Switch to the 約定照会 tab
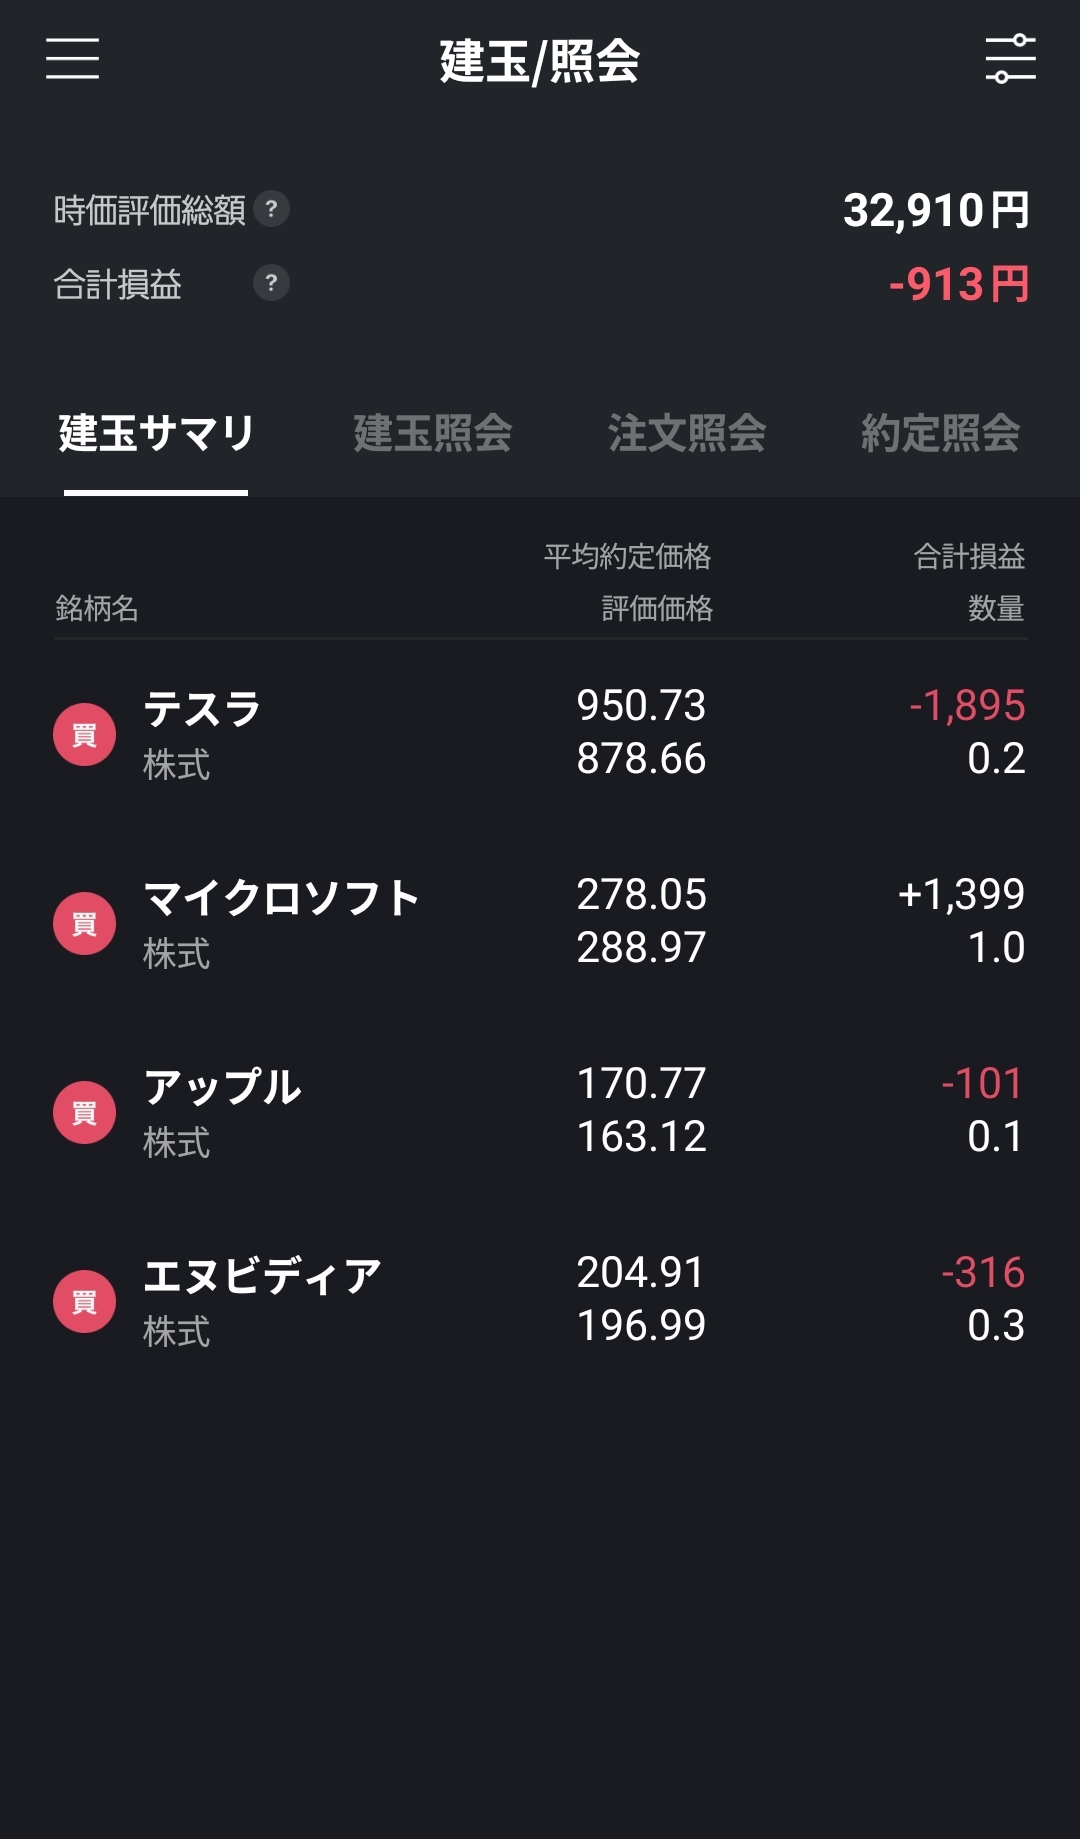Screen dimensions: 1080x1839 (x=941, y=434)
